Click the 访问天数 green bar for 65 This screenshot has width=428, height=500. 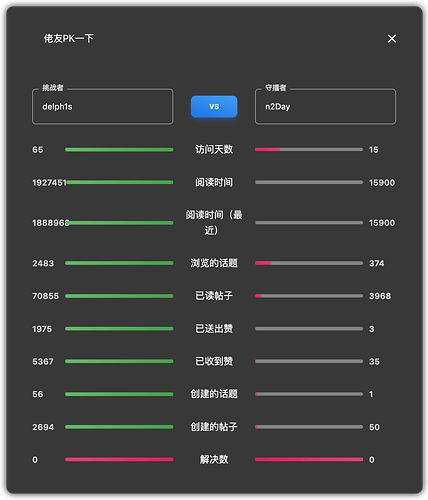point(119,150)
